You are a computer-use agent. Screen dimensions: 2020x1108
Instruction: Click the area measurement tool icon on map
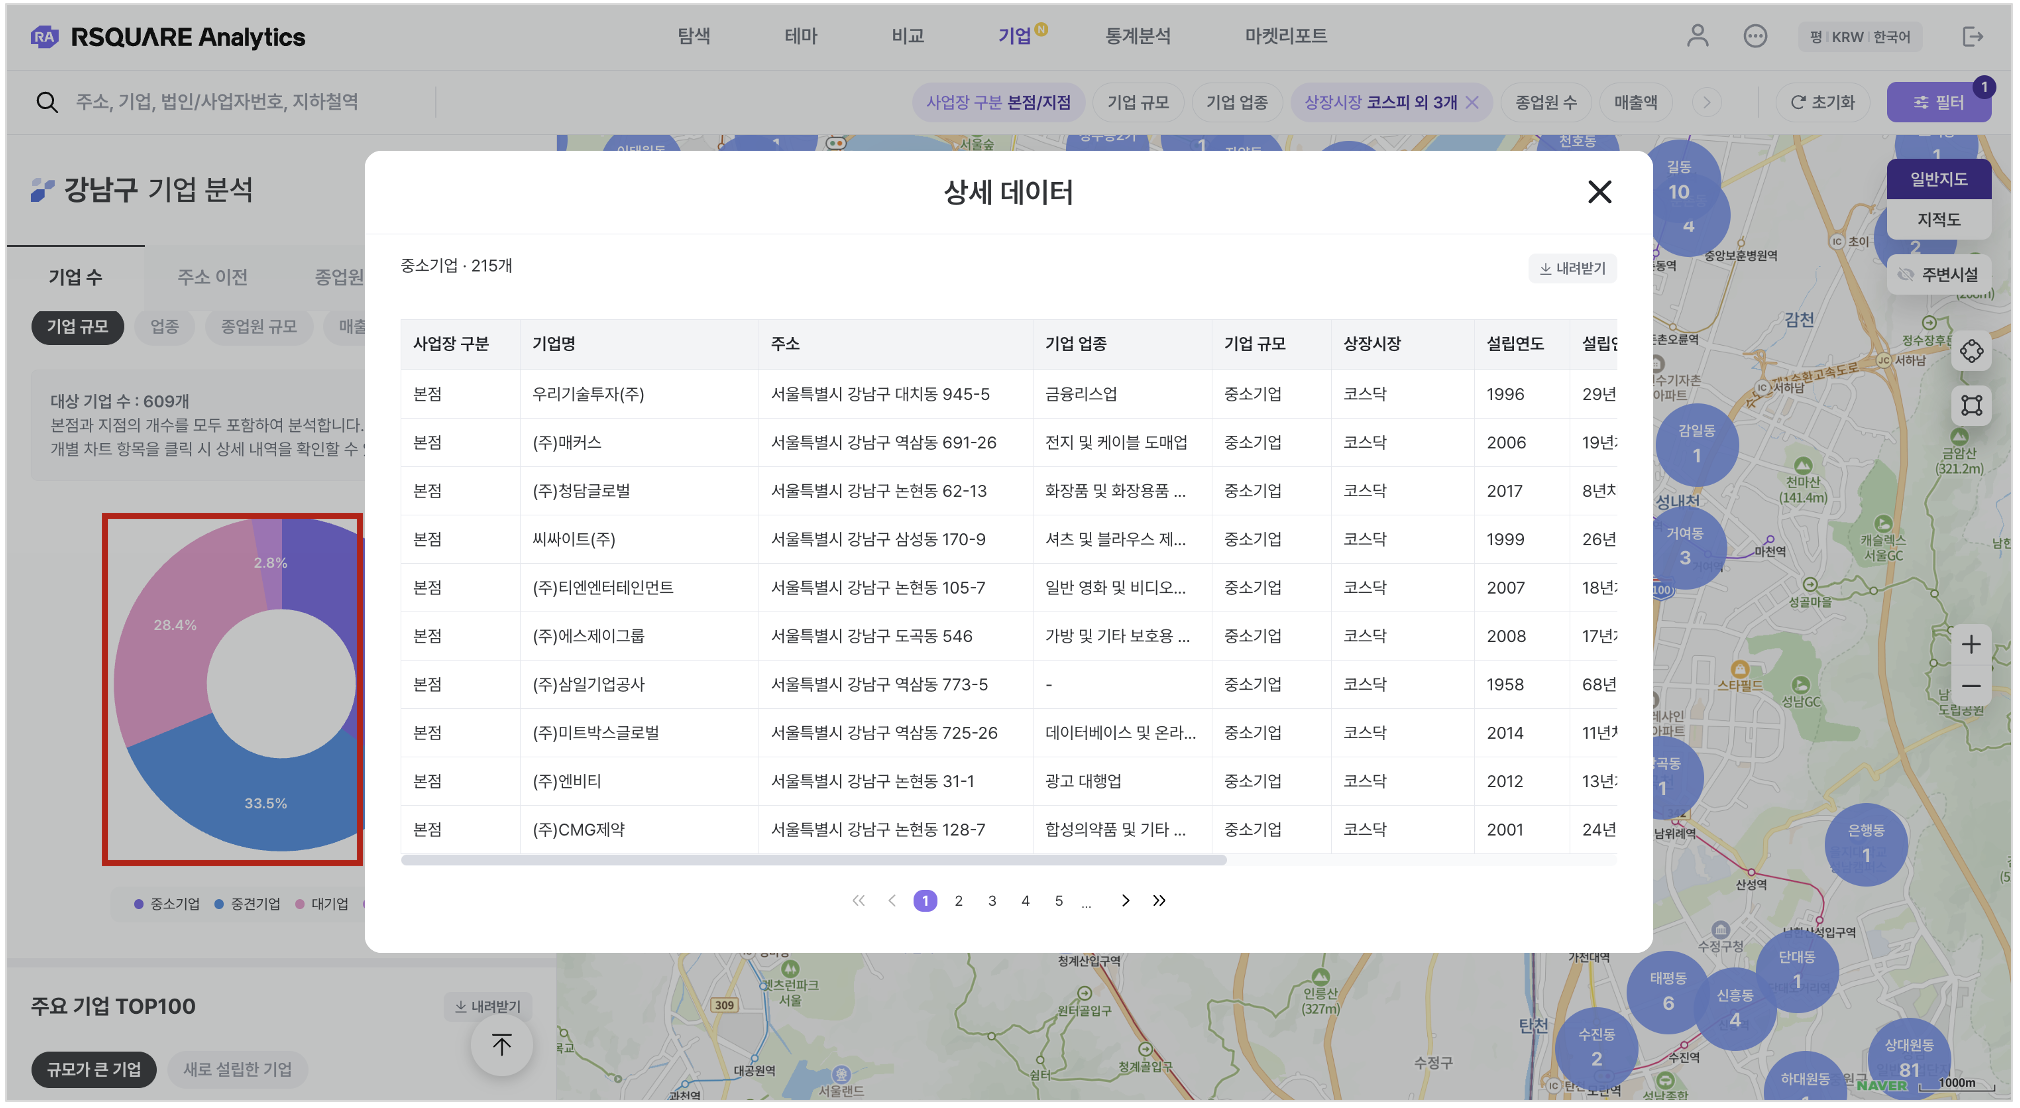(1971, 405)
